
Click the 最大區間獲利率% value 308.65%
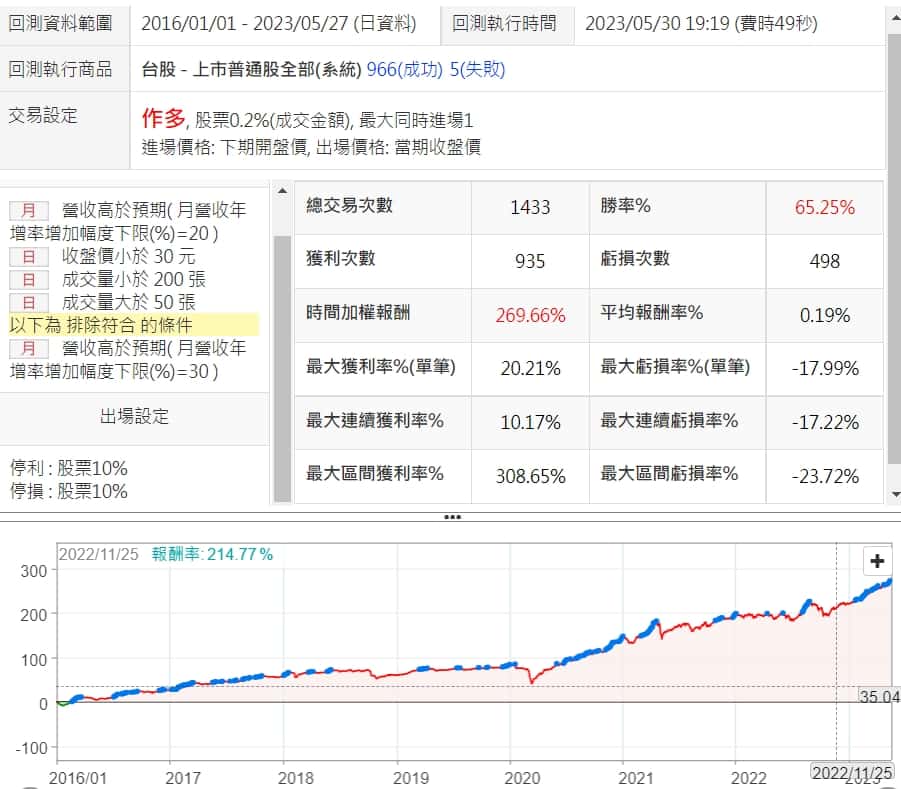(x=530, y=476)
